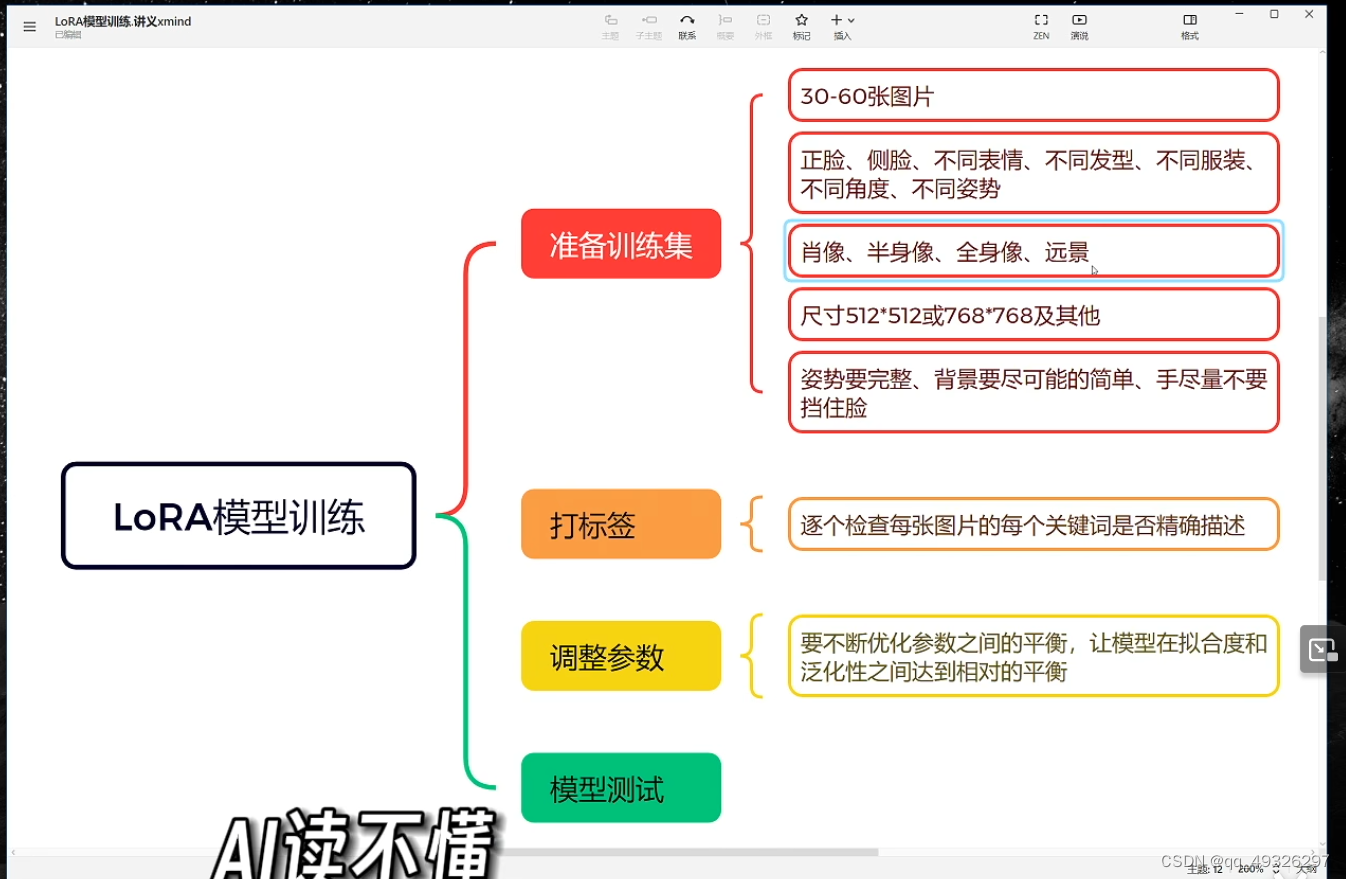
Task: Select the 调整参数 yellow topic
Action: [x=621, y=656]
